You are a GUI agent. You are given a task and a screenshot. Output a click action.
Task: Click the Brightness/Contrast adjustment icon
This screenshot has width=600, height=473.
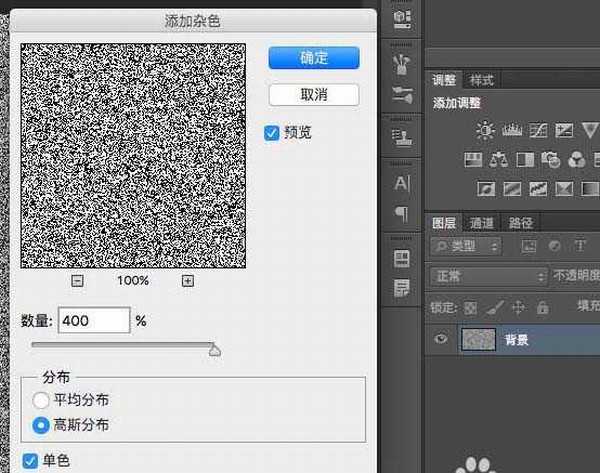pos(486,130)
